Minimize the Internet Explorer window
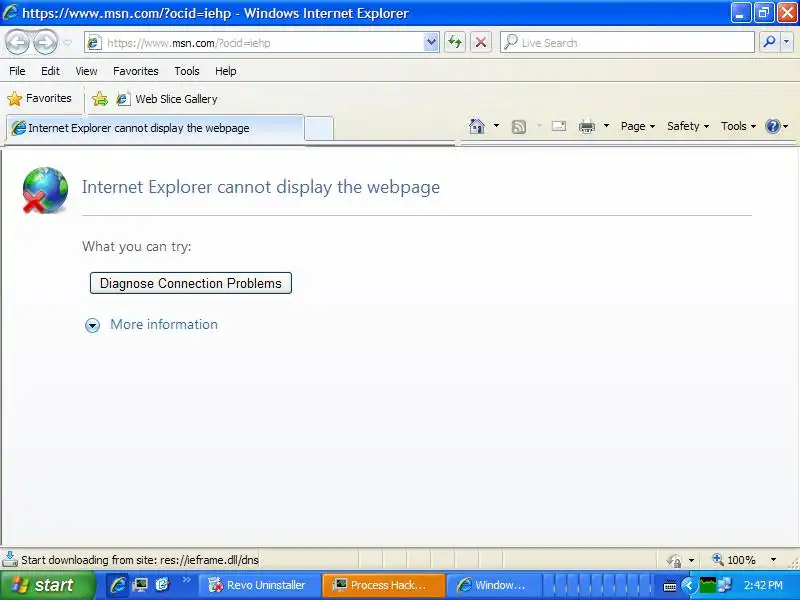 coord(741,13)
